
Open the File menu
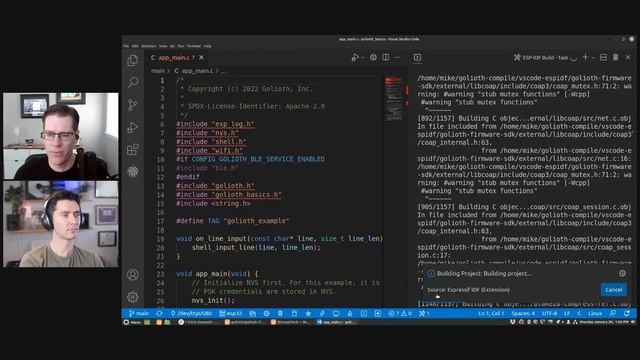pos(126,46)
